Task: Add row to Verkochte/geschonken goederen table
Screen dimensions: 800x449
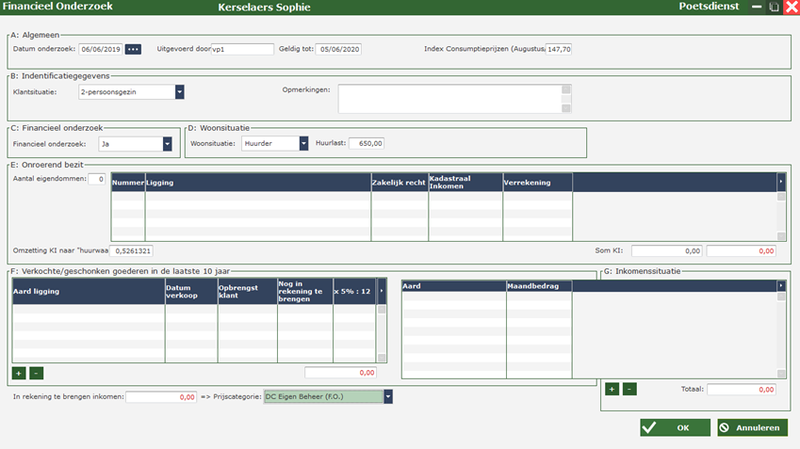Action: [19, 372]
